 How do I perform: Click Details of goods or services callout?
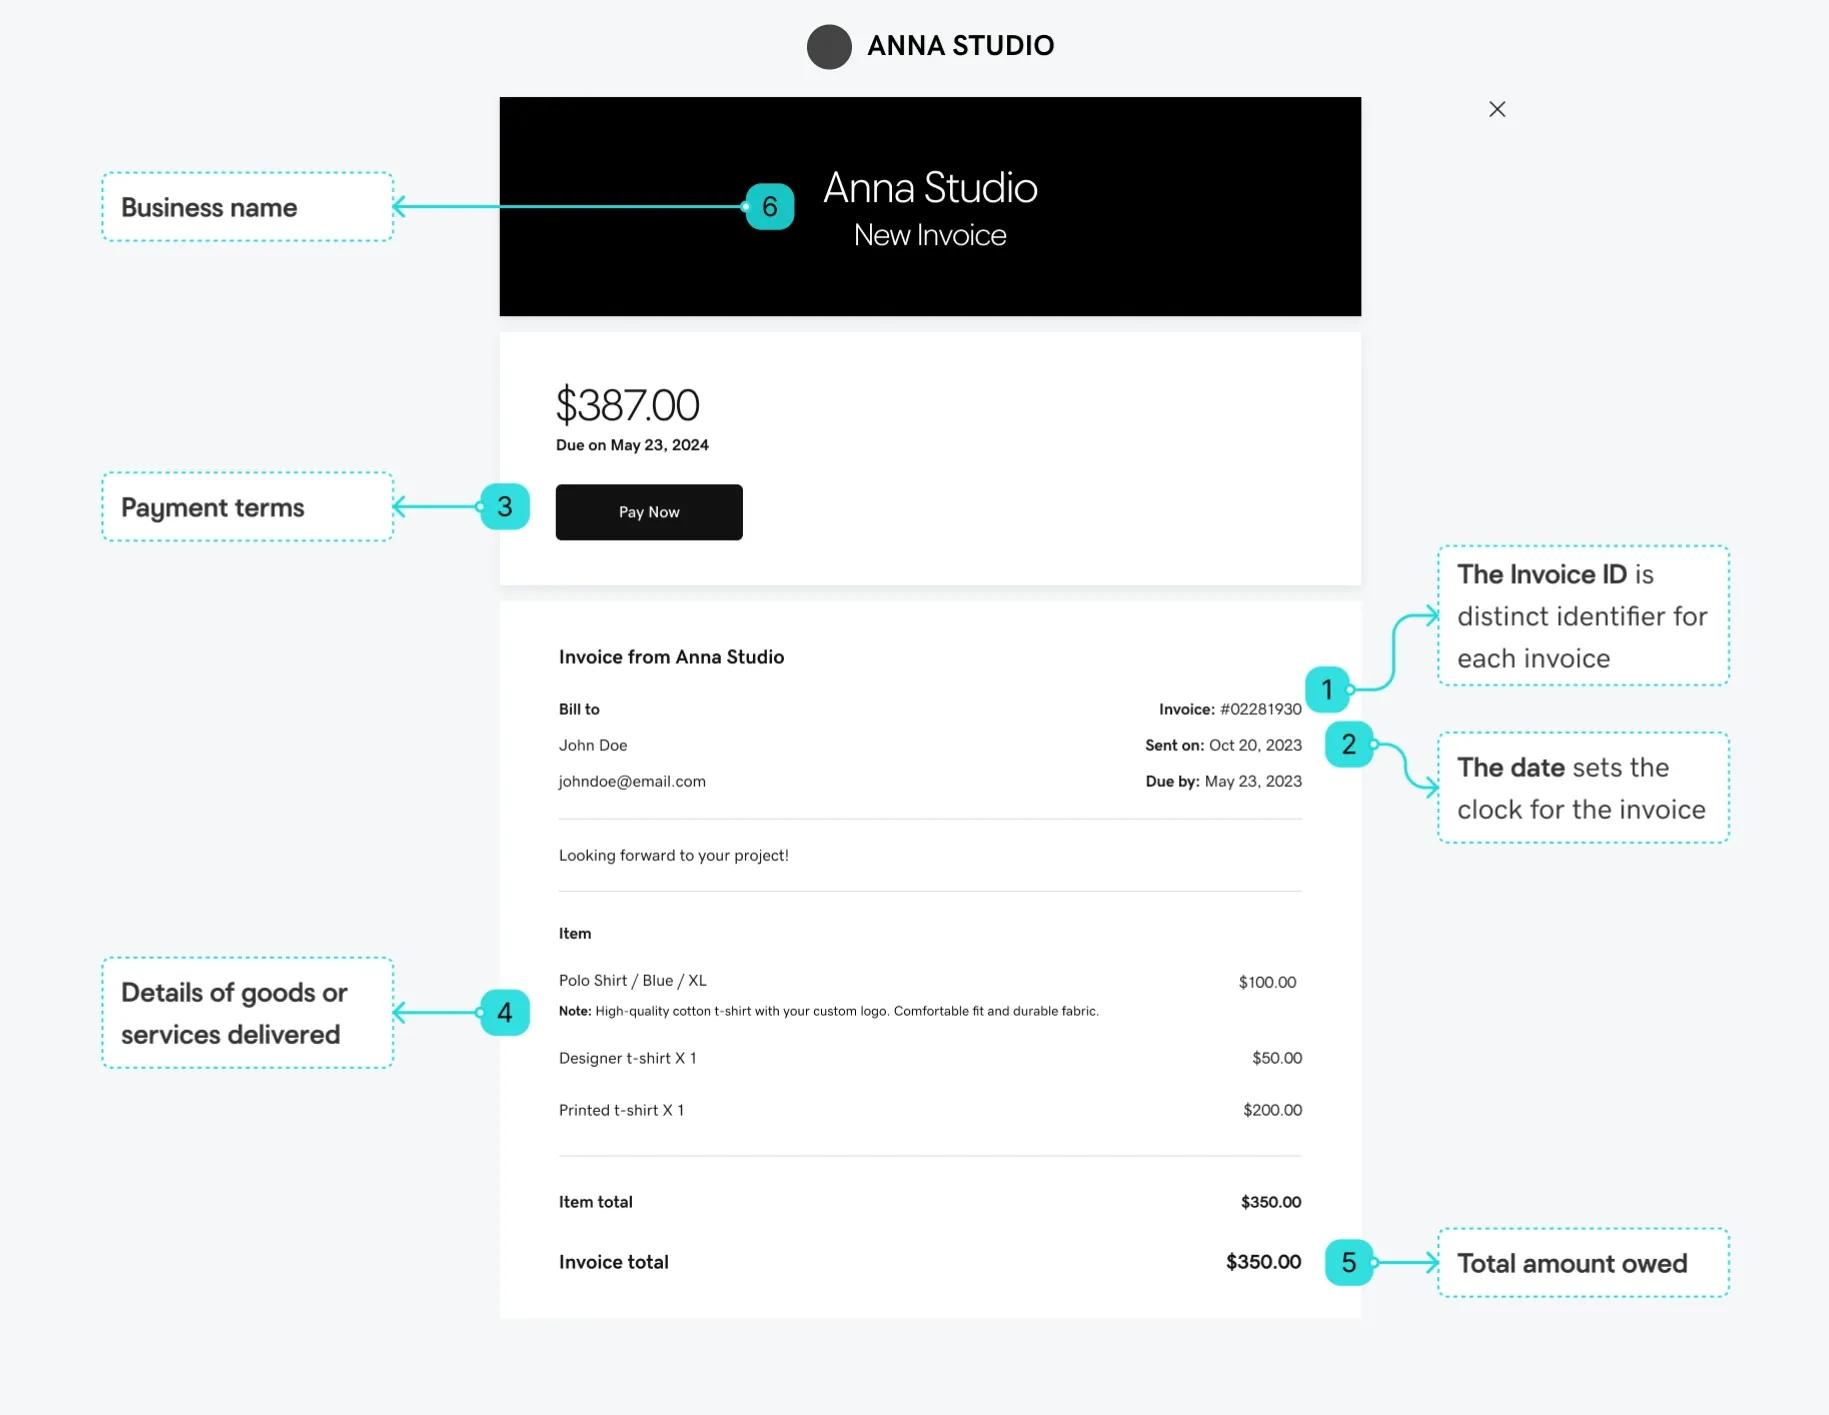[247, 1013]
